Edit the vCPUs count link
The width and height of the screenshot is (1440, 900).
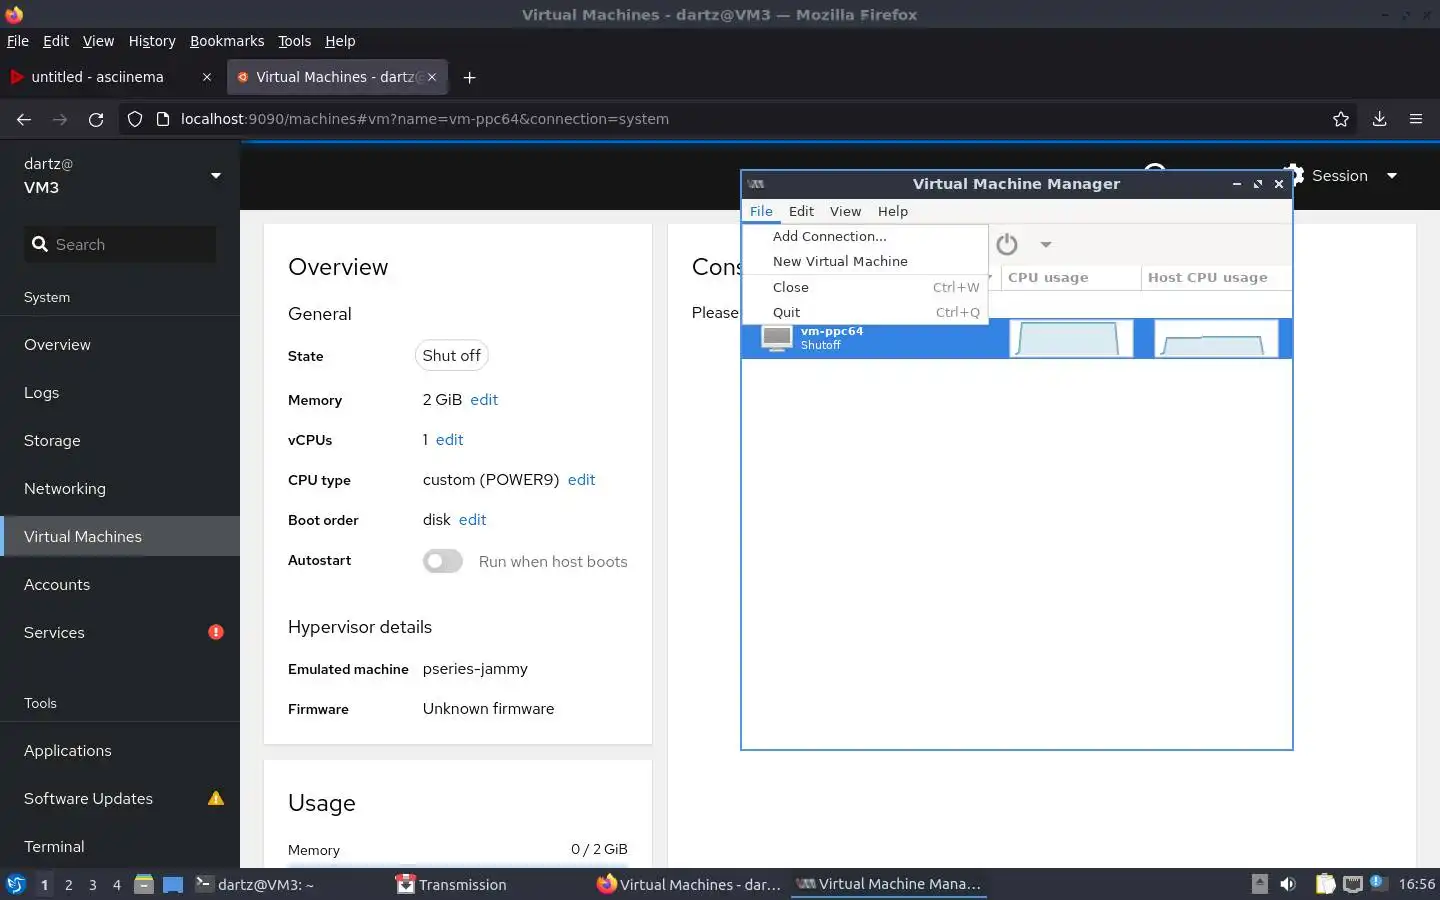450,439
